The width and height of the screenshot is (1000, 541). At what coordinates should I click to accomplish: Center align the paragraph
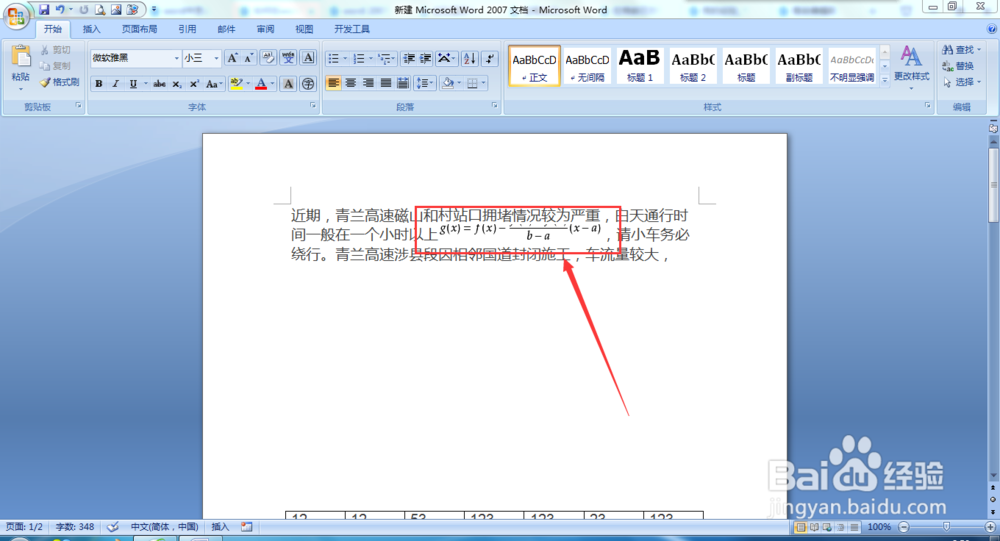(351, 83)
